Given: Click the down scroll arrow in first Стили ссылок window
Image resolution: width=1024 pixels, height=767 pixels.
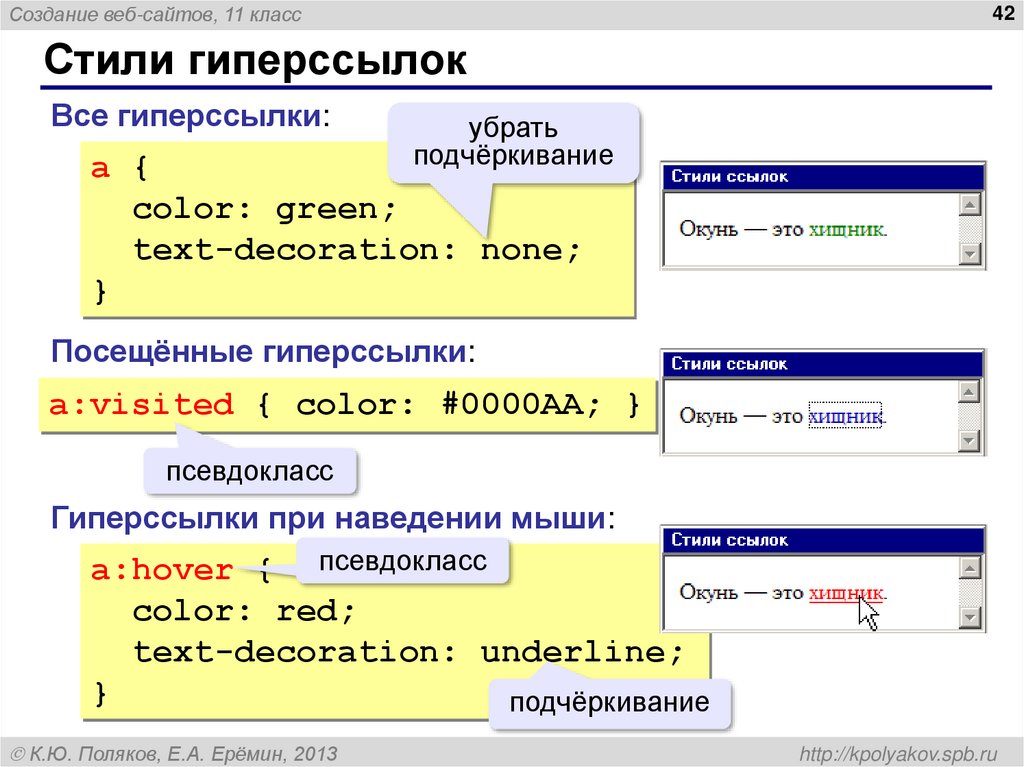Looking at the screenshot, I should [969, 252].
